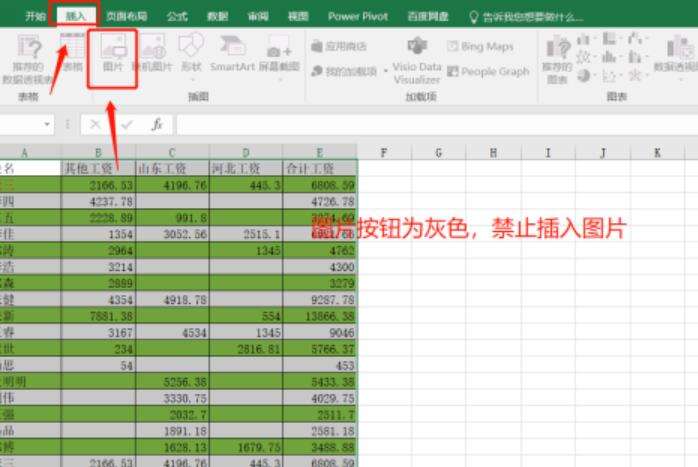Click the Table icon in ribbon

73,46
